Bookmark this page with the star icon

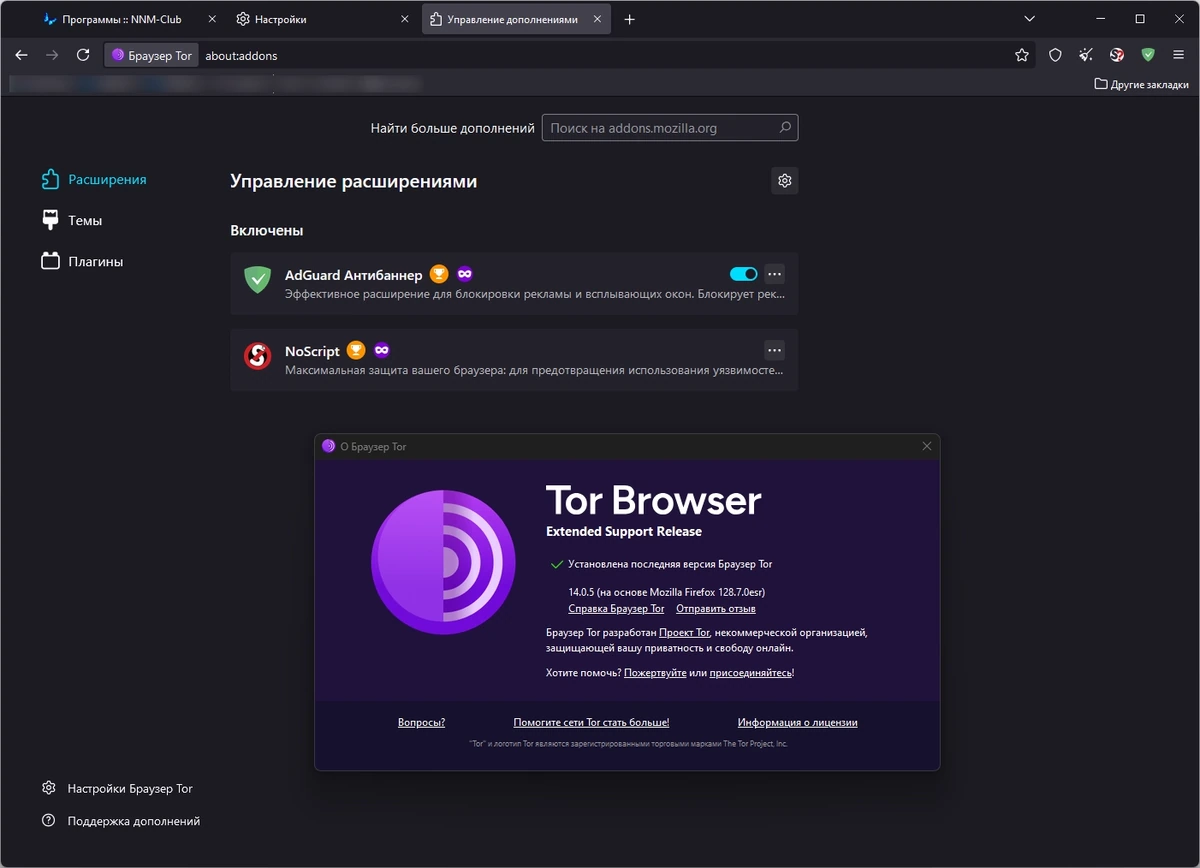[x=1022, y=55]
